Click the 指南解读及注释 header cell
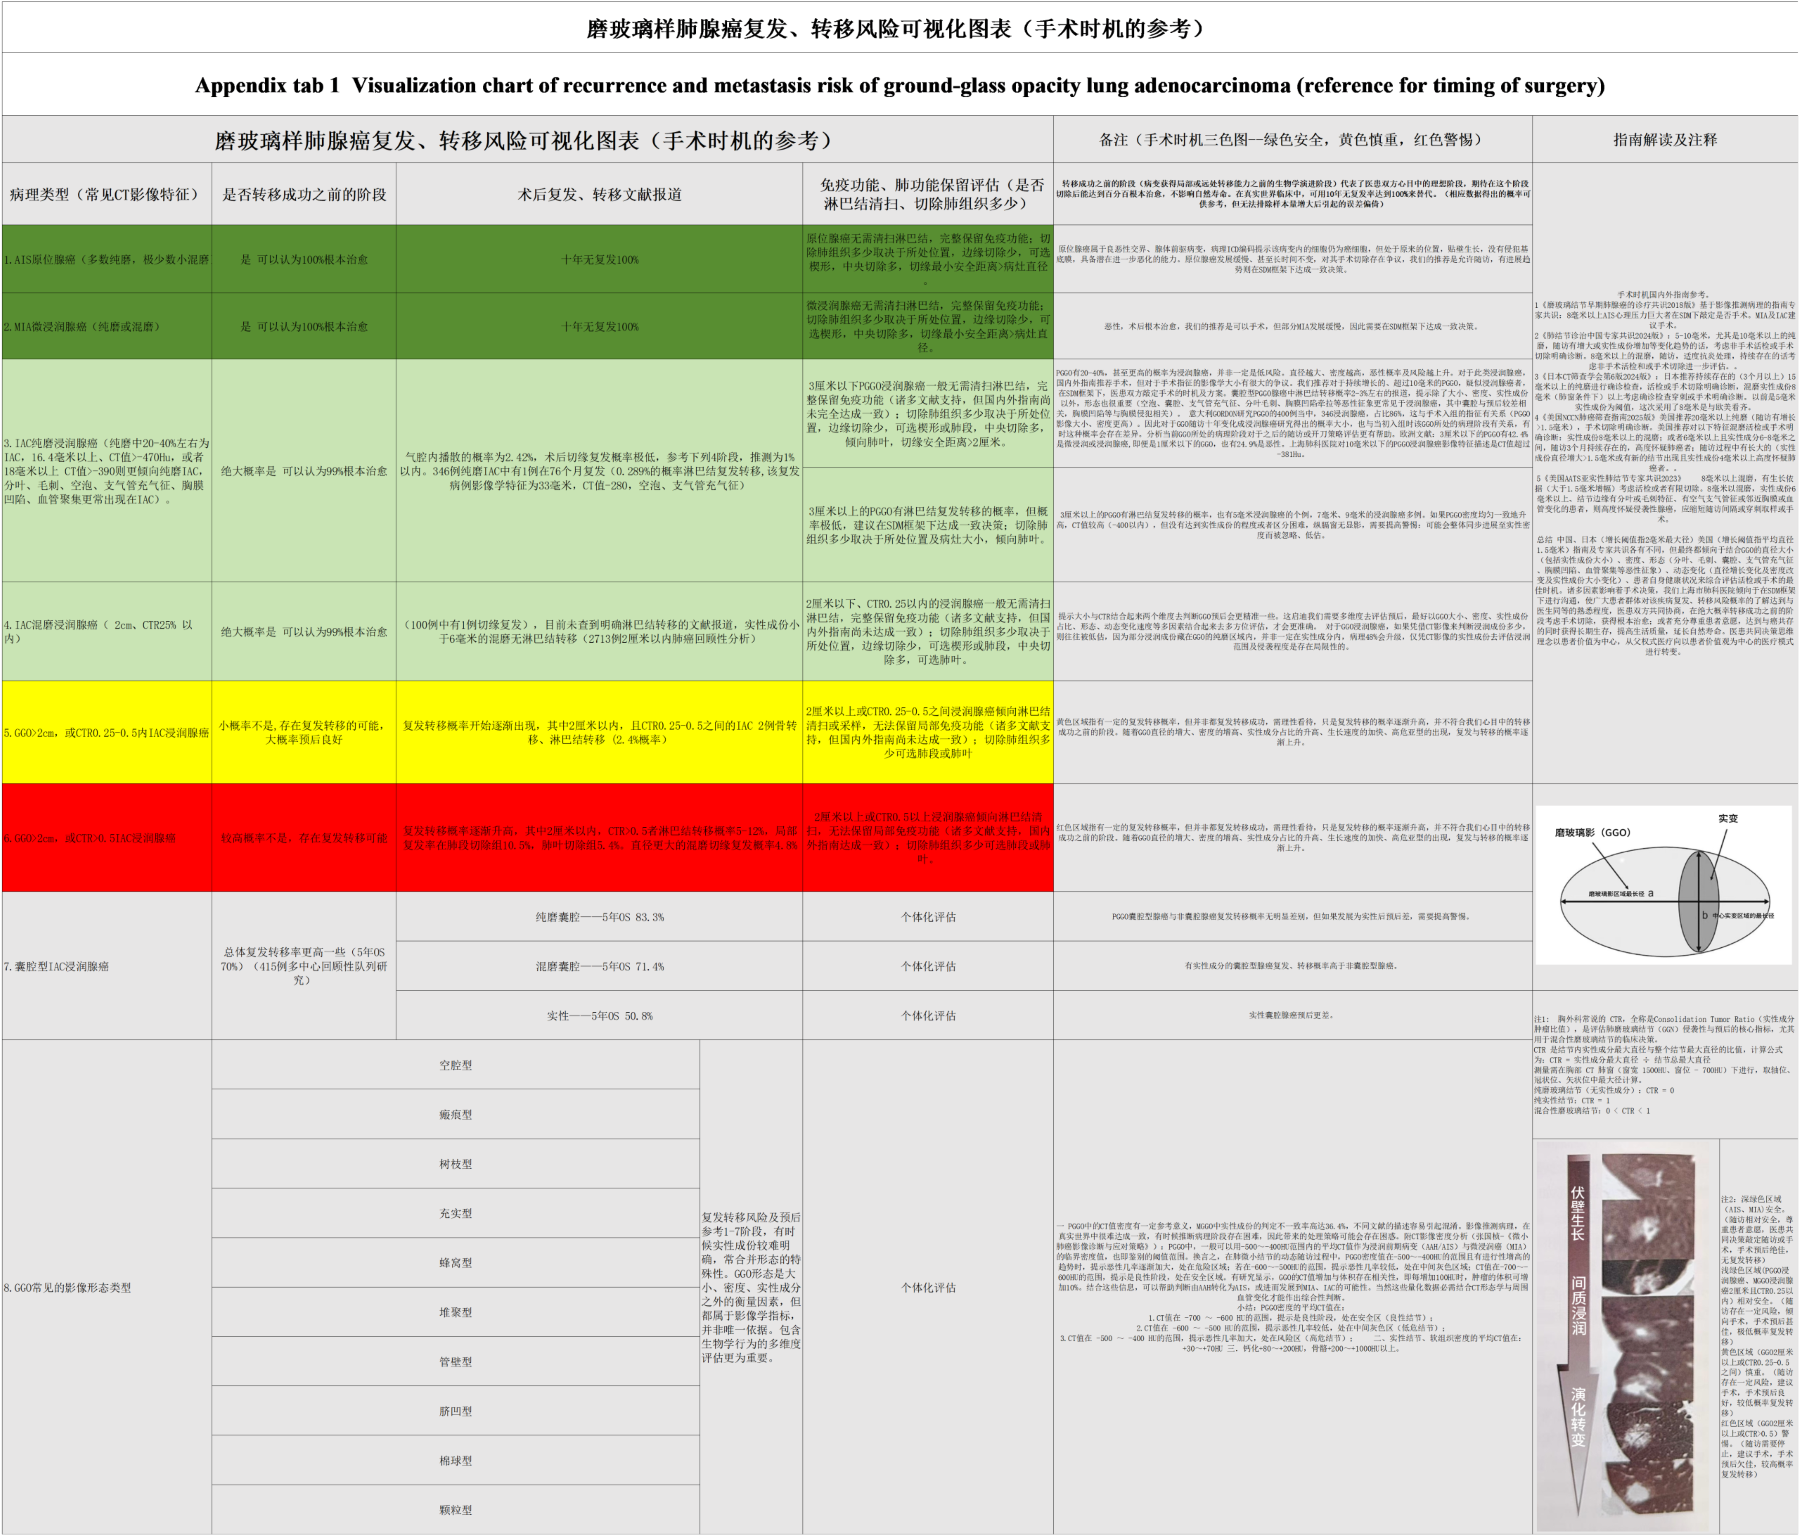This screenshot has width=1800, height=1536. point(1664,140)
